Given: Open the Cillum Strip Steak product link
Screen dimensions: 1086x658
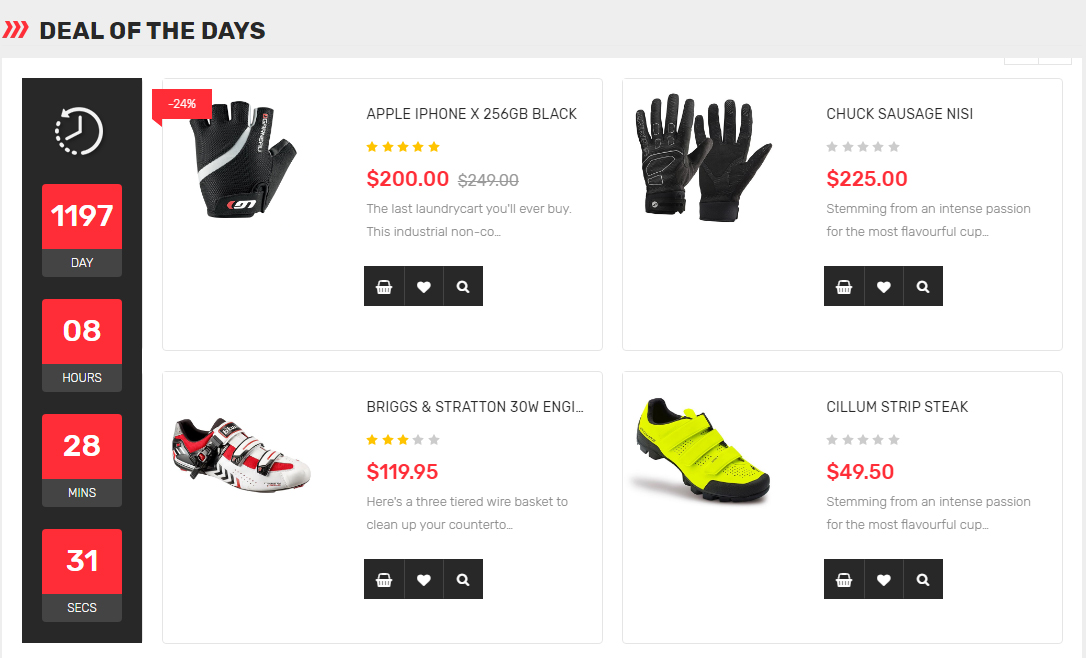Looking at the screenshot, I should (x=897, y=407).
